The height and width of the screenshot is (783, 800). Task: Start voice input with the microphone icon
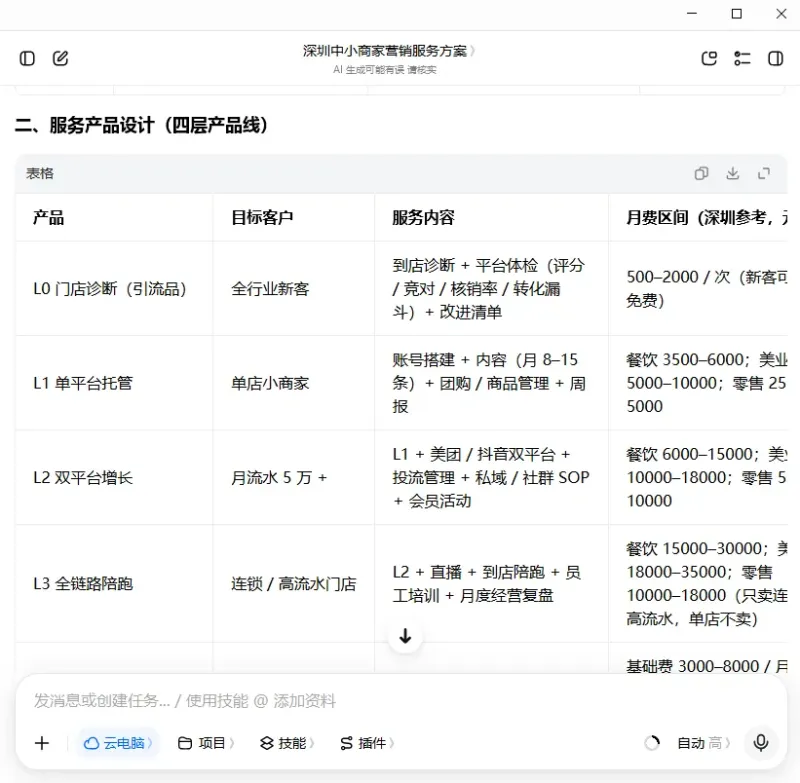pyautogui.click(x=761, y=743)
